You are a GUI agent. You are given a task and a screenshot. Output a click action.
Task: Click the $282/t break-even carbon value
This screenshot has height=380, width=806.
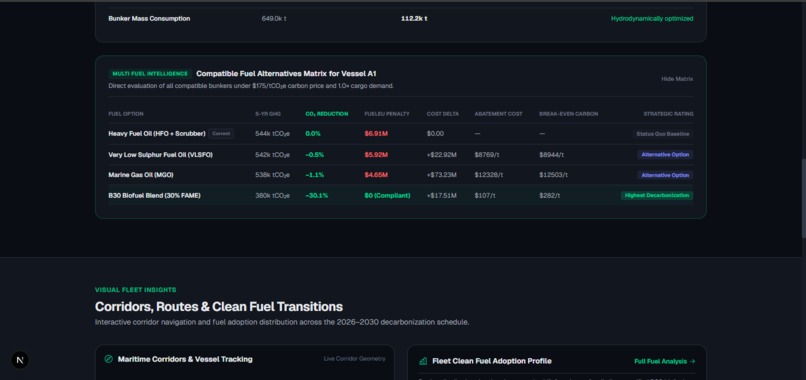point(549,195)
